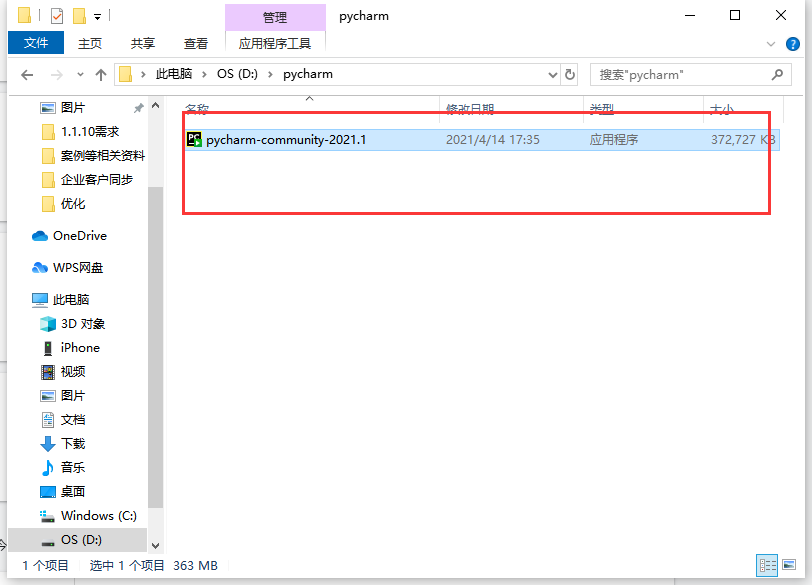This screenshot has width=812, height=585.
Task: Open pinned 图片 in quick access
Action: 72,108
